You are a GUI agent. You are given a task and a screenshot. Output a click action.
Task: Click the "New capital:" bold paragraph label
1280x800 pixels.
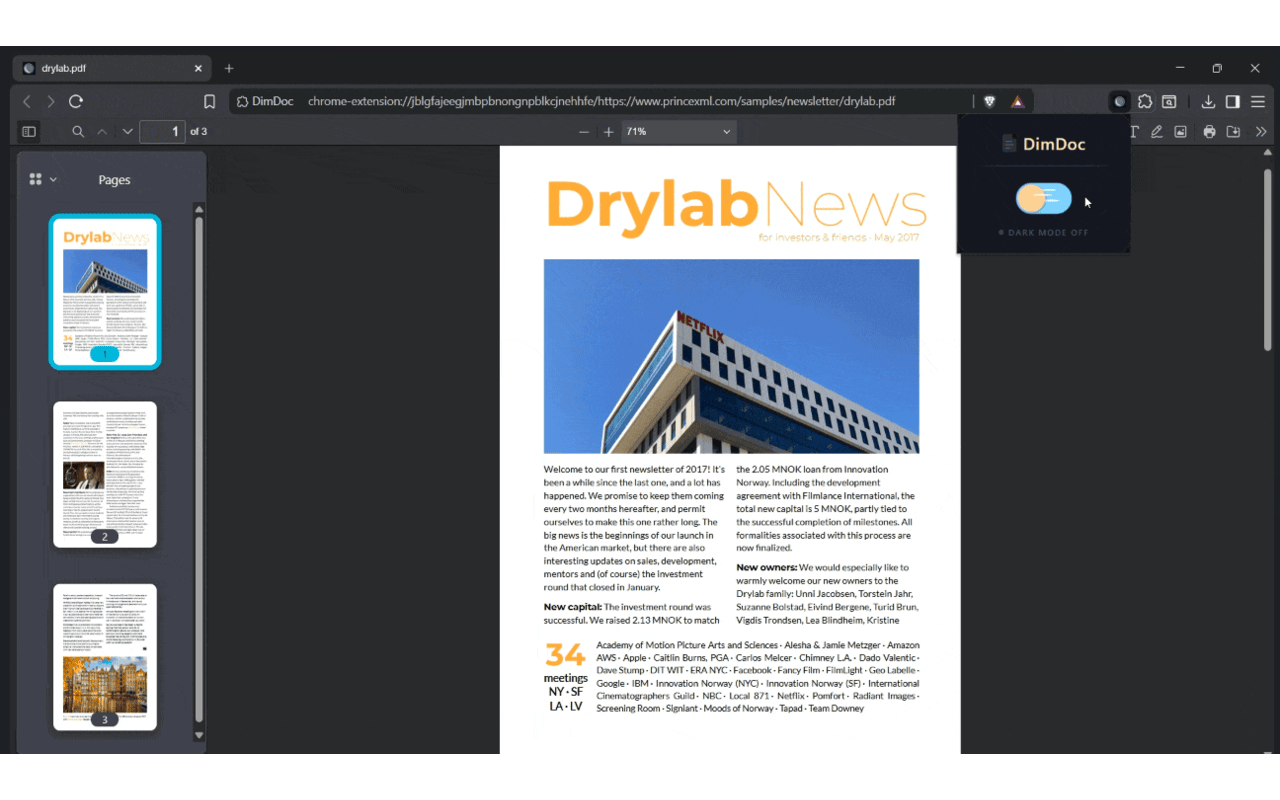pos(572,607)
